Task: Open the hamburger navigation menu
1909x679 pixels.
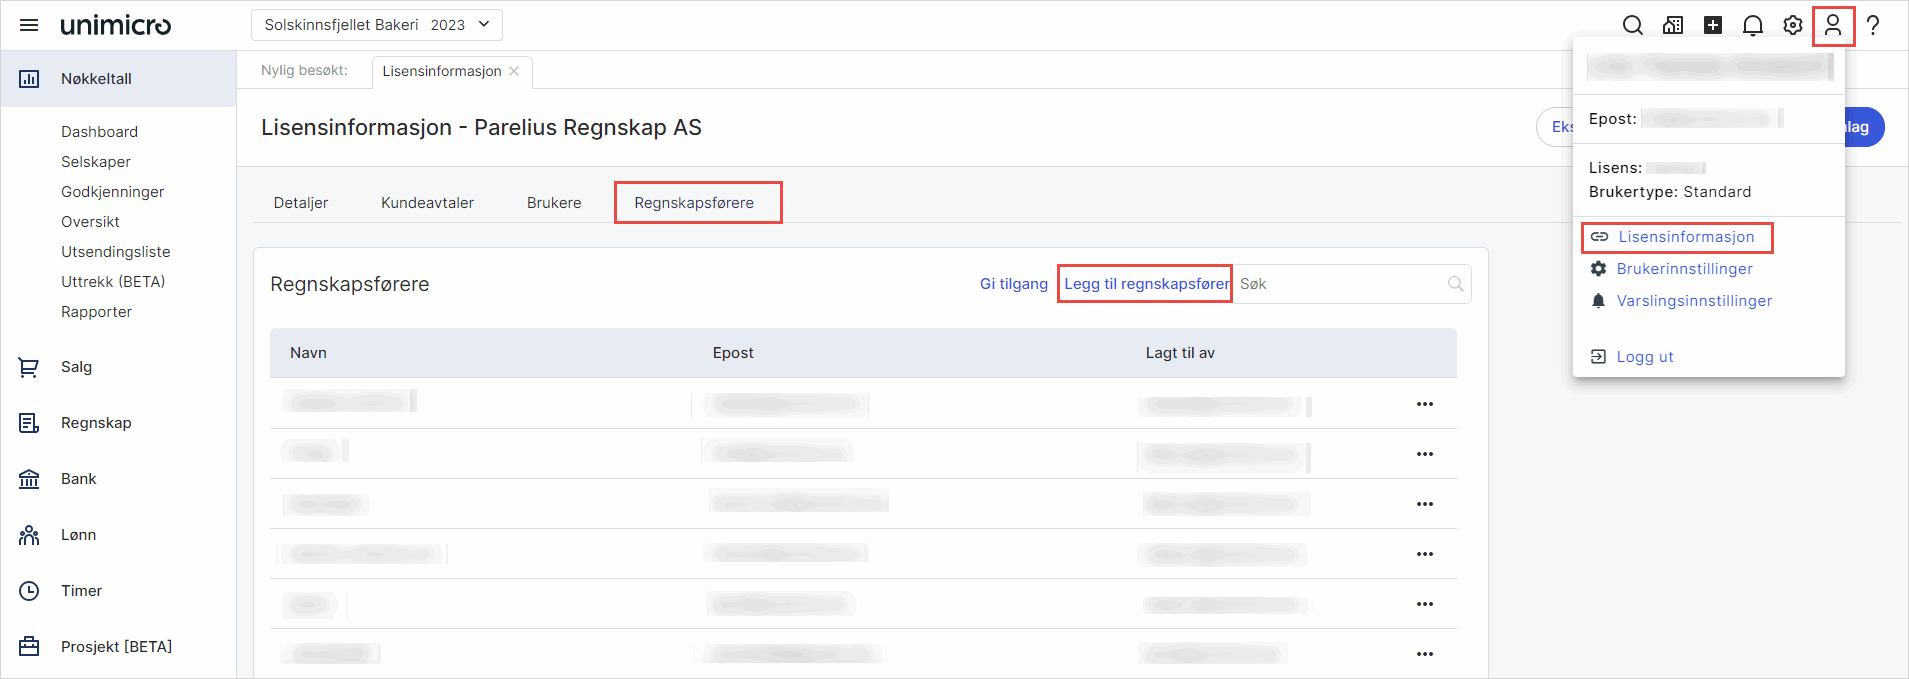Action: (x=29, y=25)
